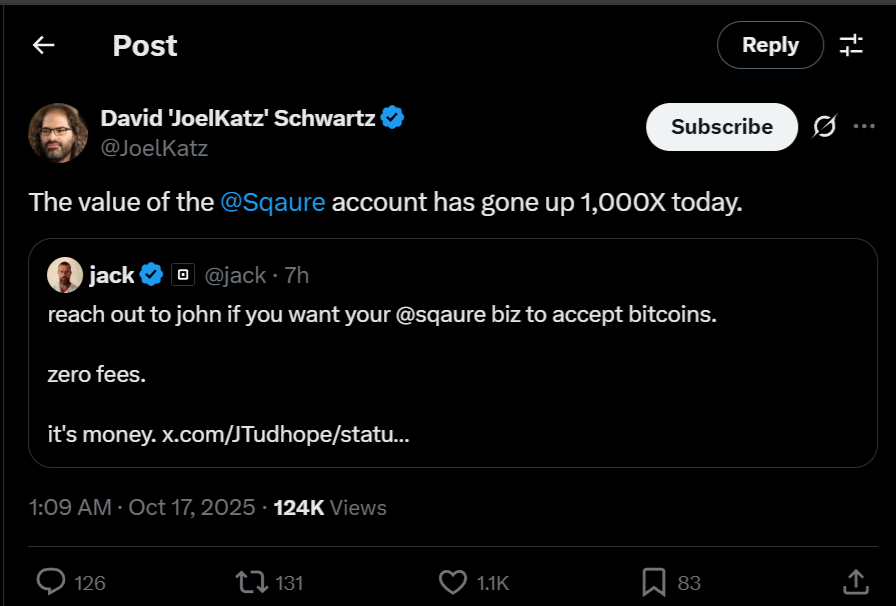The width and height of the screenshot is (896, 606).
Task: Click David Schwartz's profile picture
Action: (x=58, y=133)
